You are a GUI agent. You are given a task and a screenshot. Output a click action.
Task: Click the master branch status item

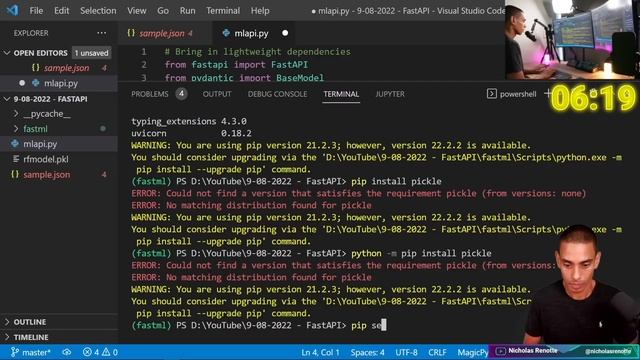31,352
